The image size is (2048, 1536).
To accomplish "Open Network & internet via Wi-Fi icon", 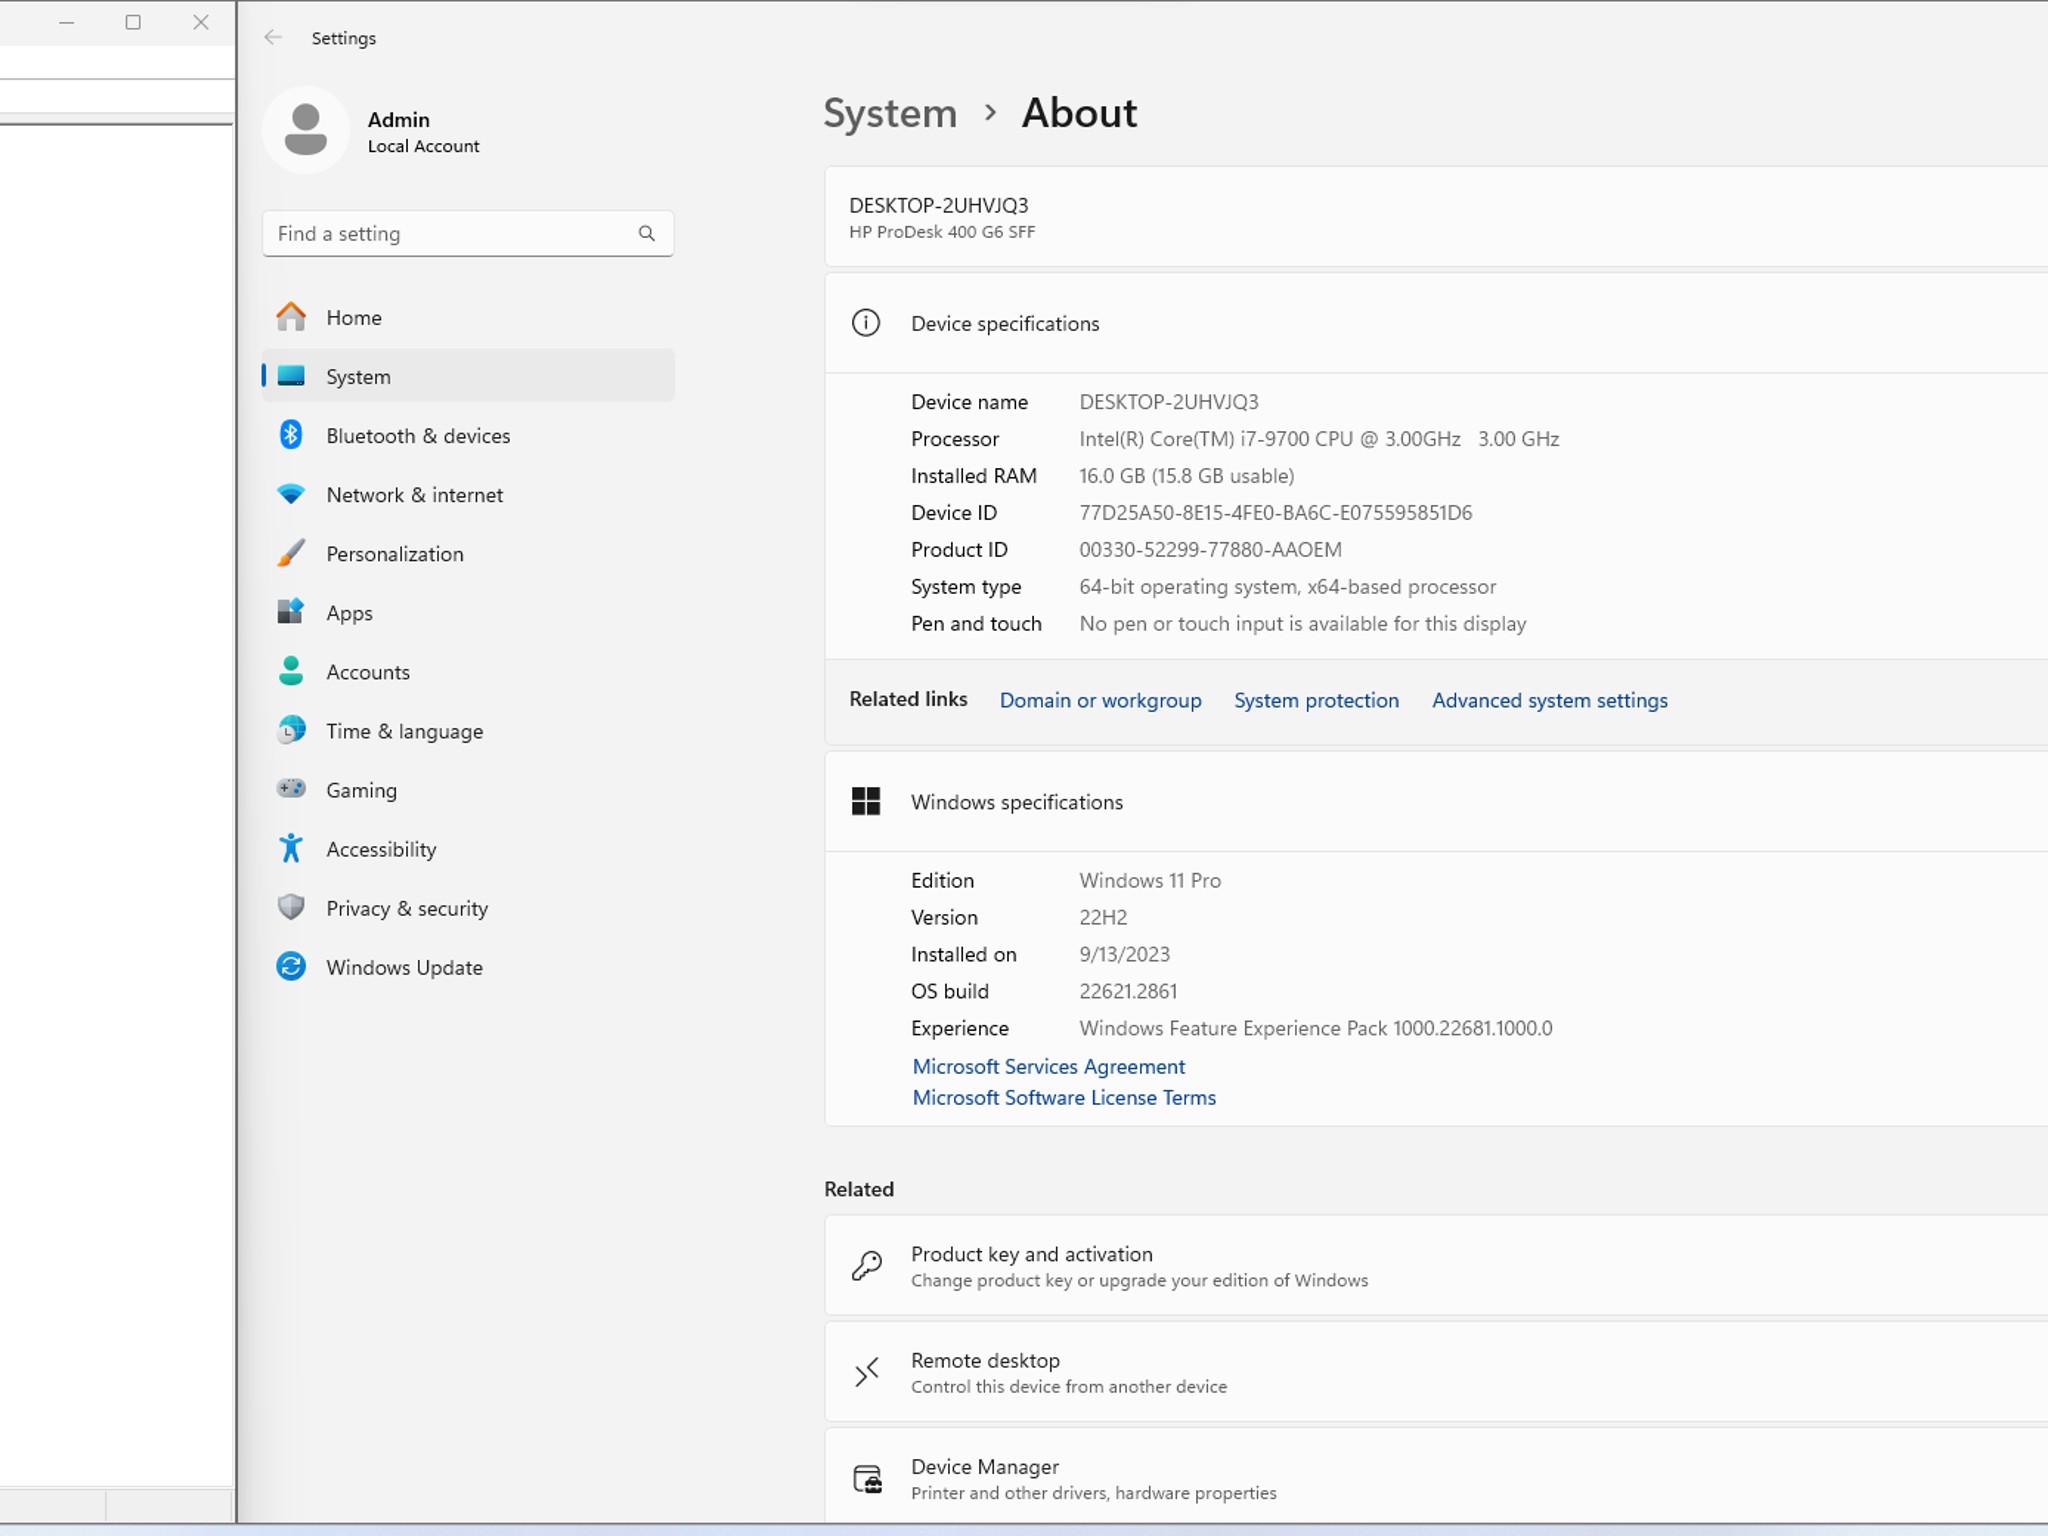I will (x=291, y=494).
